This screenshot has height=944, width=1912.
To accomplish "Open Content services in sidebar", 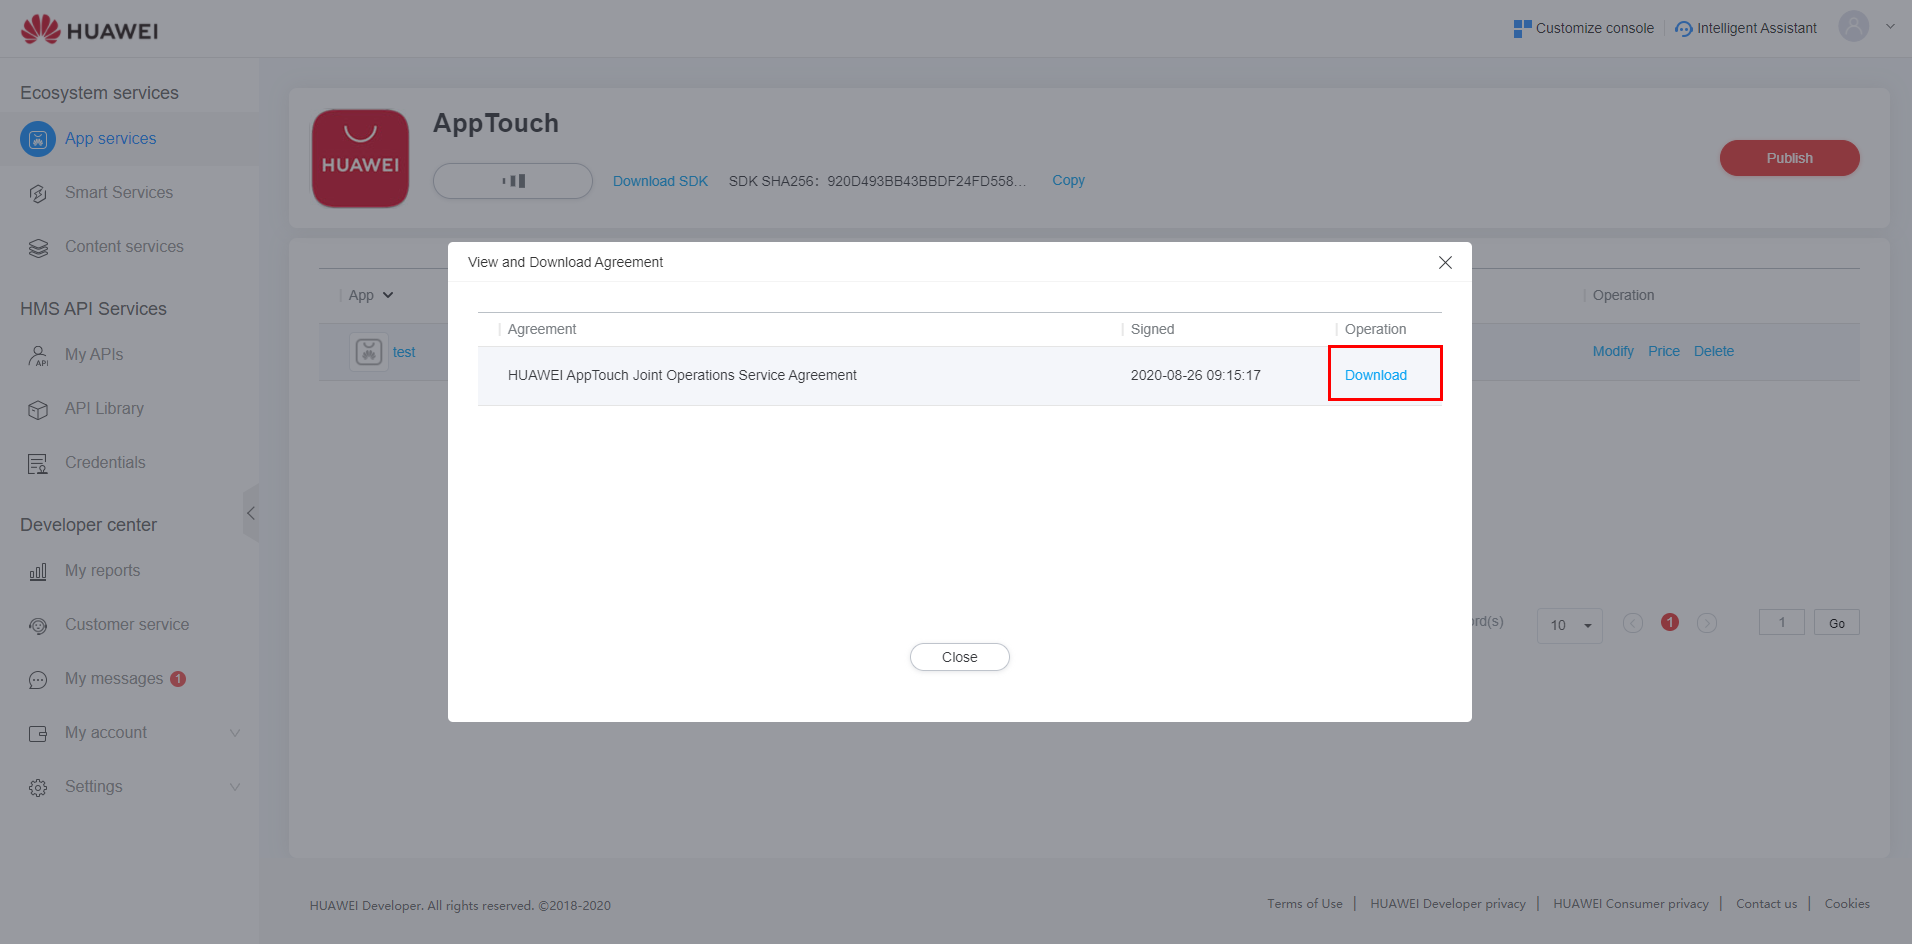I will click(x=124, y=246).
